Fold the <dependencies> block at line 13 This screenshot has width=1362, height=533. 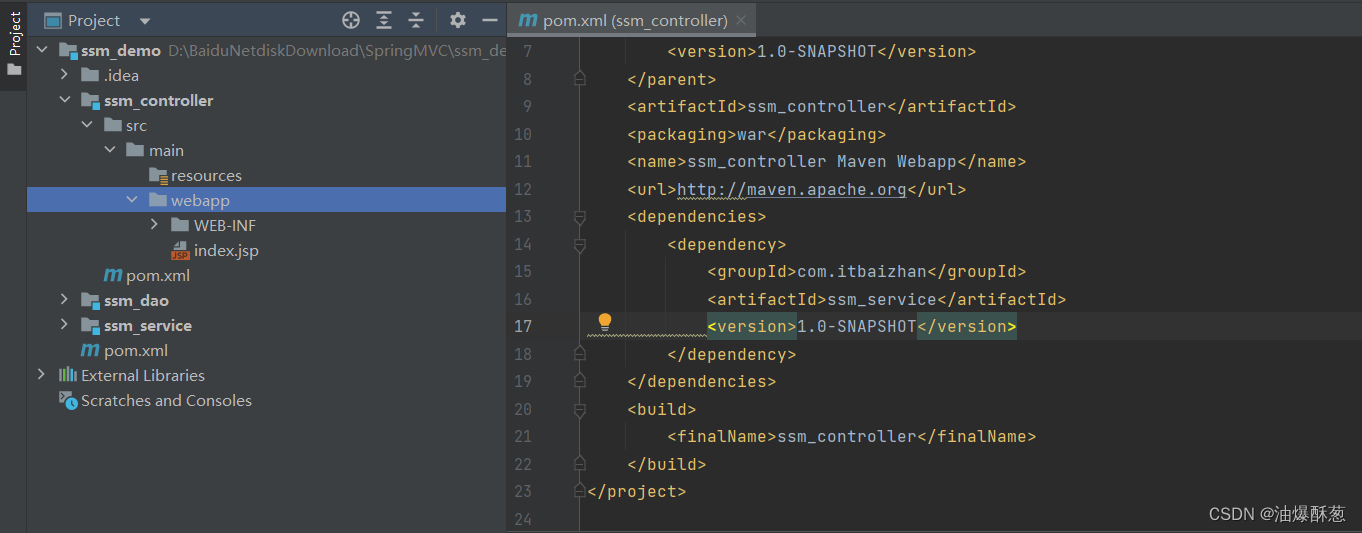pyautogui.click(x=579, y=216)
